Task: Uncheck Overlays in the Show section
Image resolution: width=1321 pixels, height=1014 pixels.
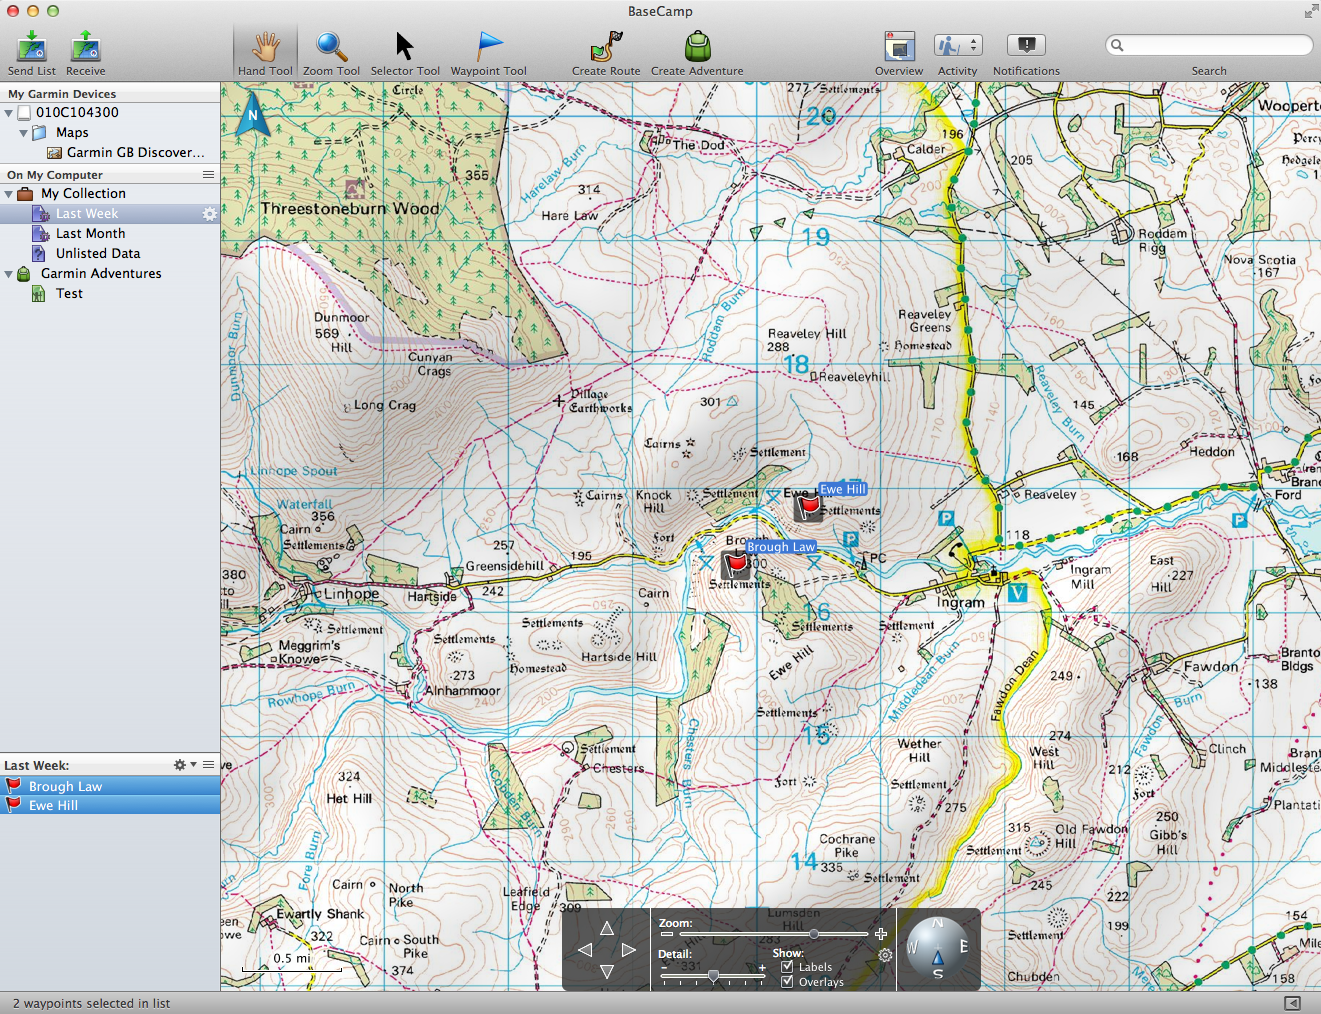Action: 789,982
